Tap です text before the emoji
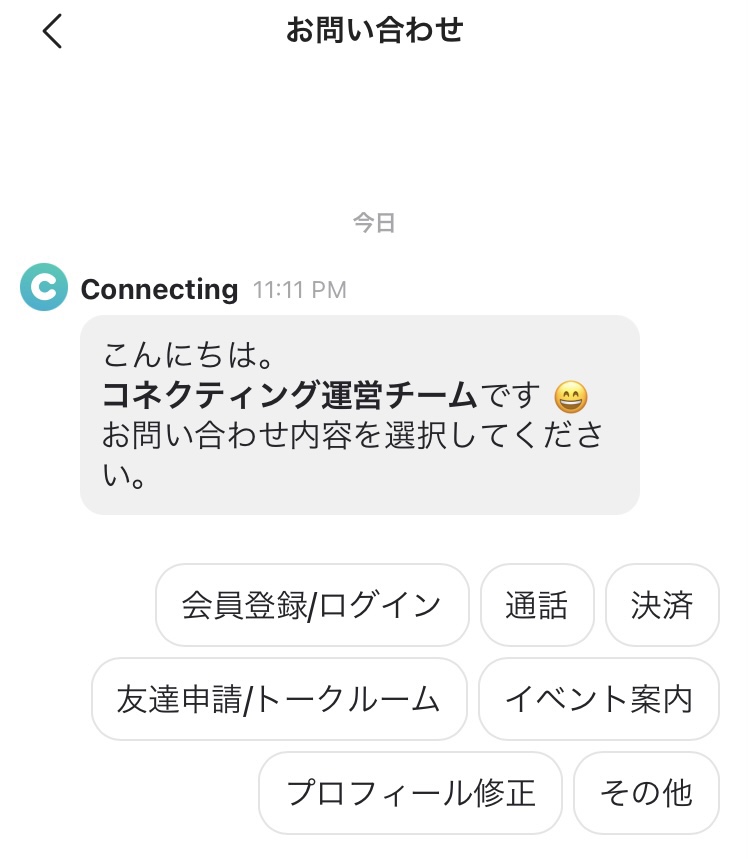This screenshot has width=749, height=859. coord(511,396)
